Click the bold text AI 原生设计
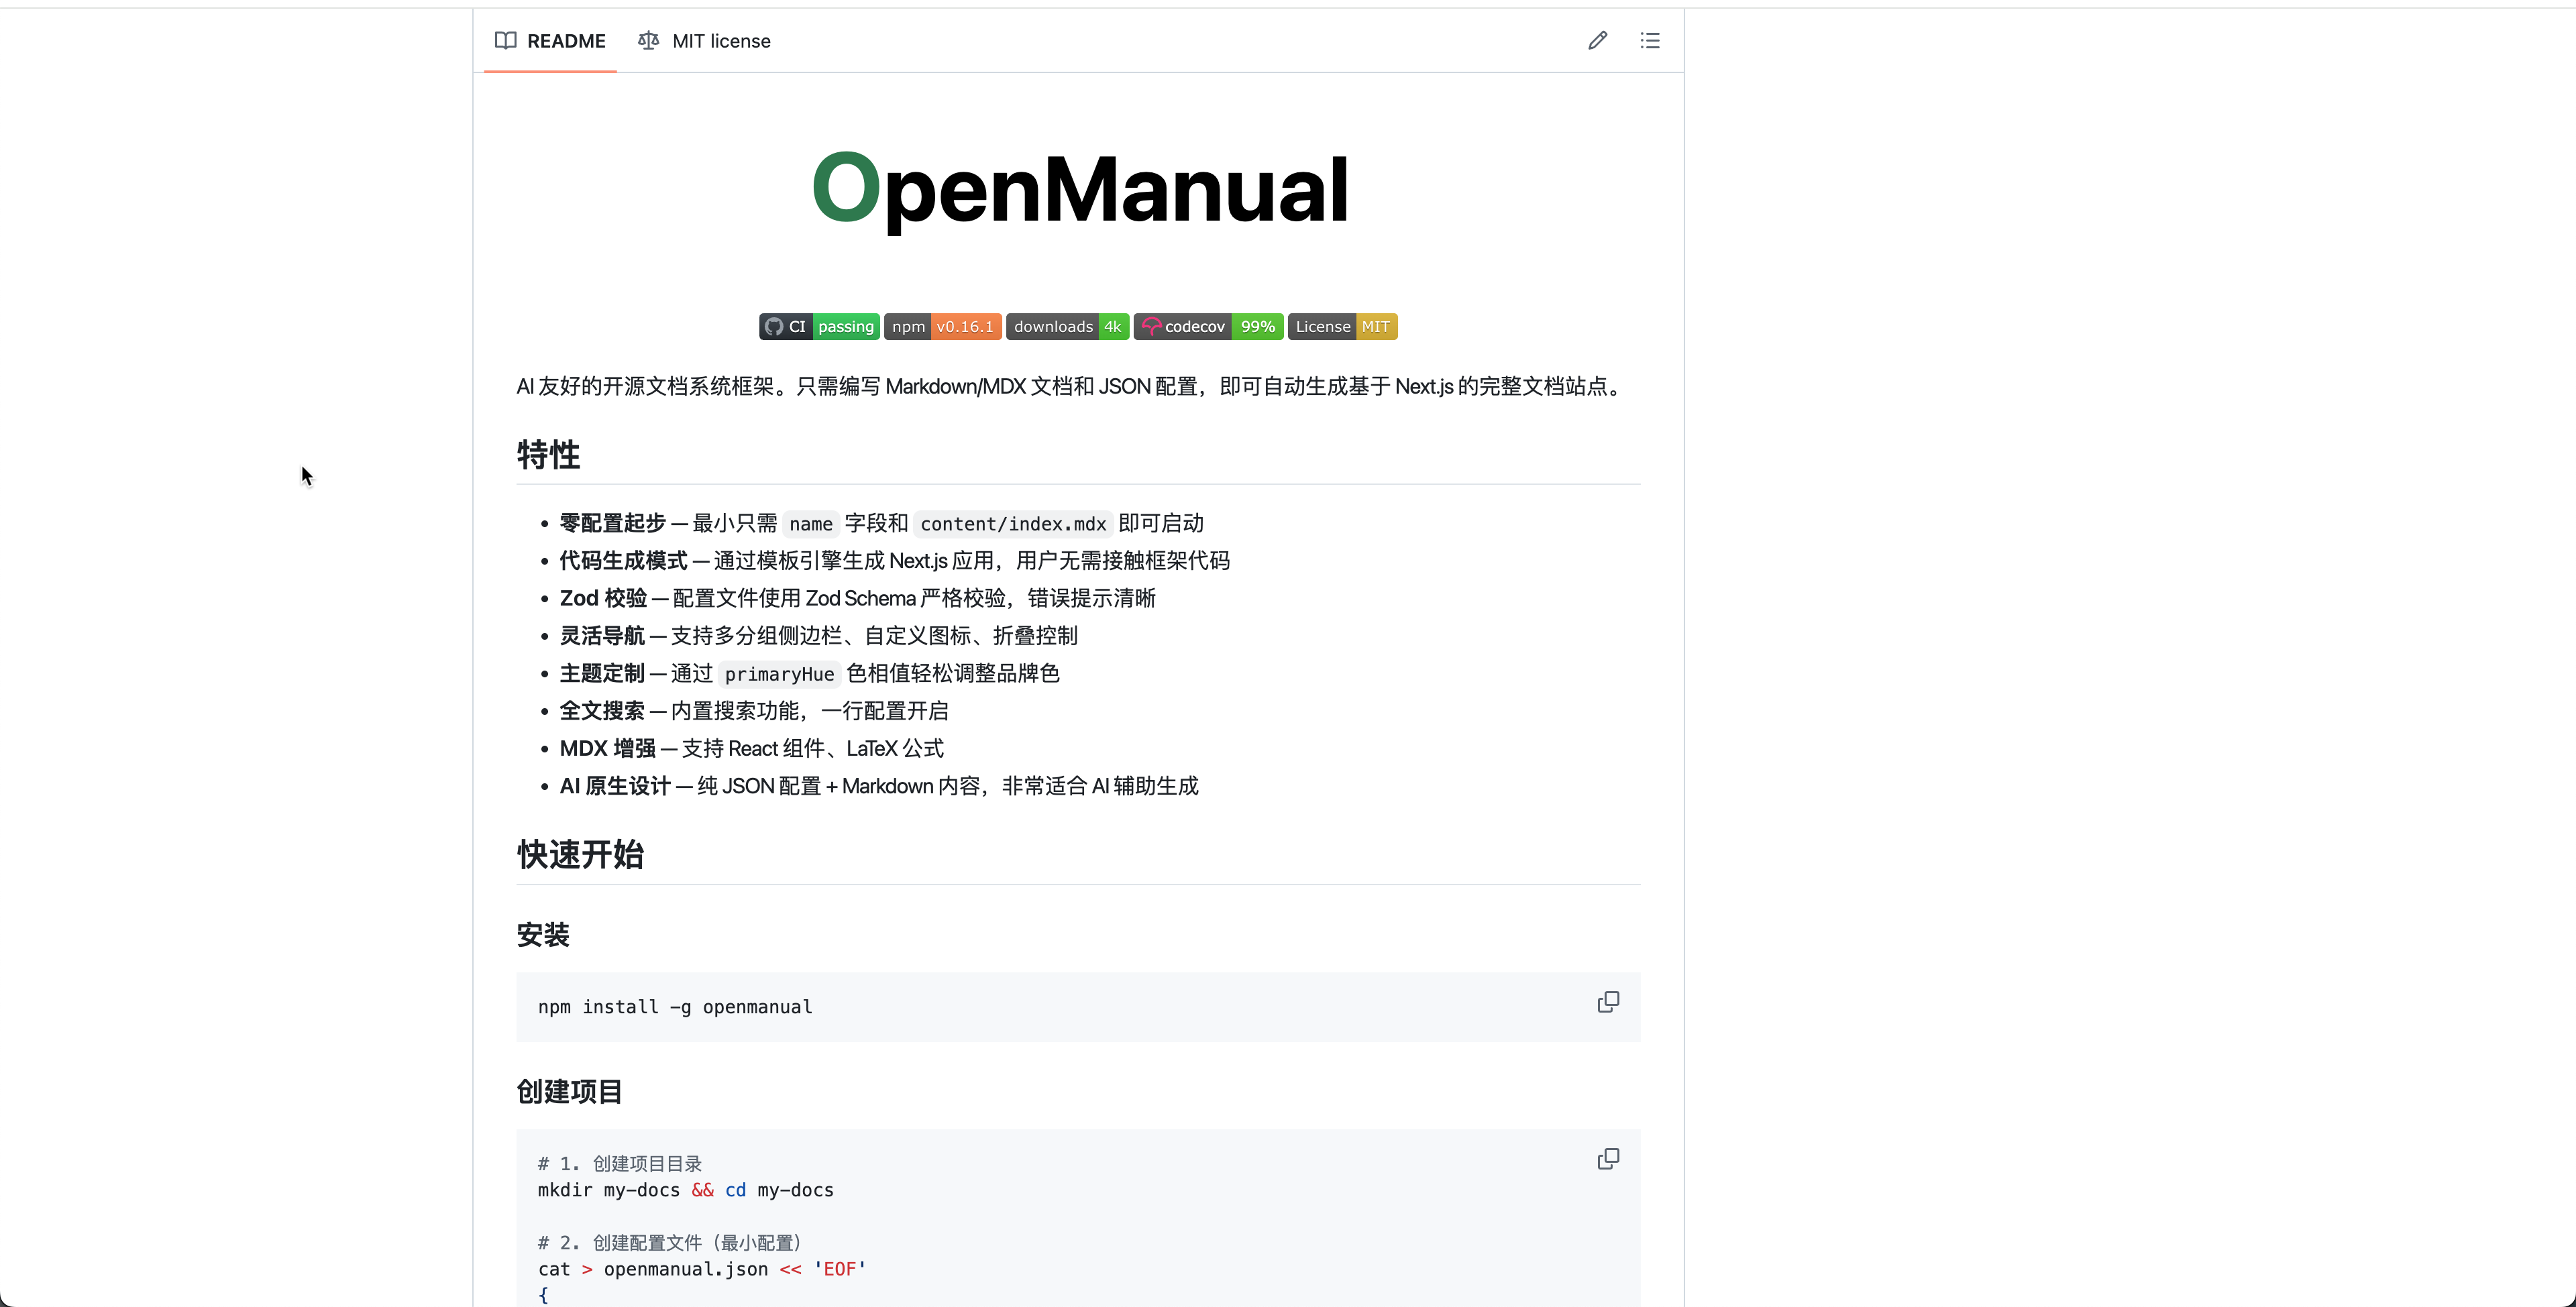Image resolution: width=2576 pixels, height=1307 pixels. point(615,786)
